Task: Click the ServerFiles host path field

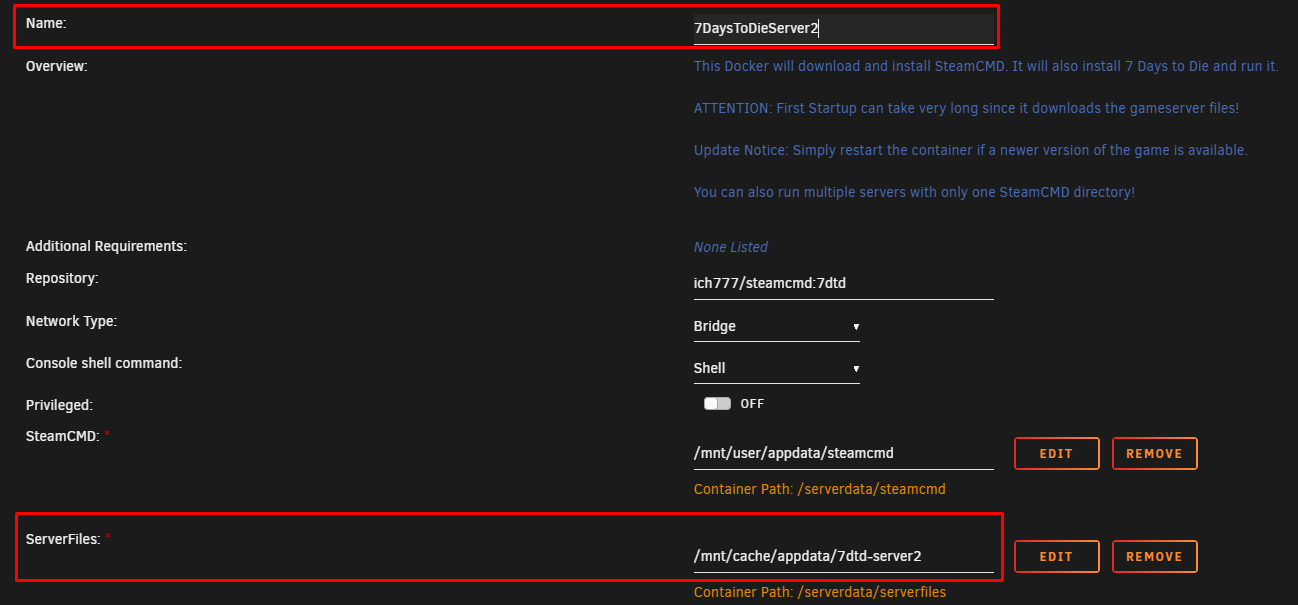Action: click(x=842, y=556)
